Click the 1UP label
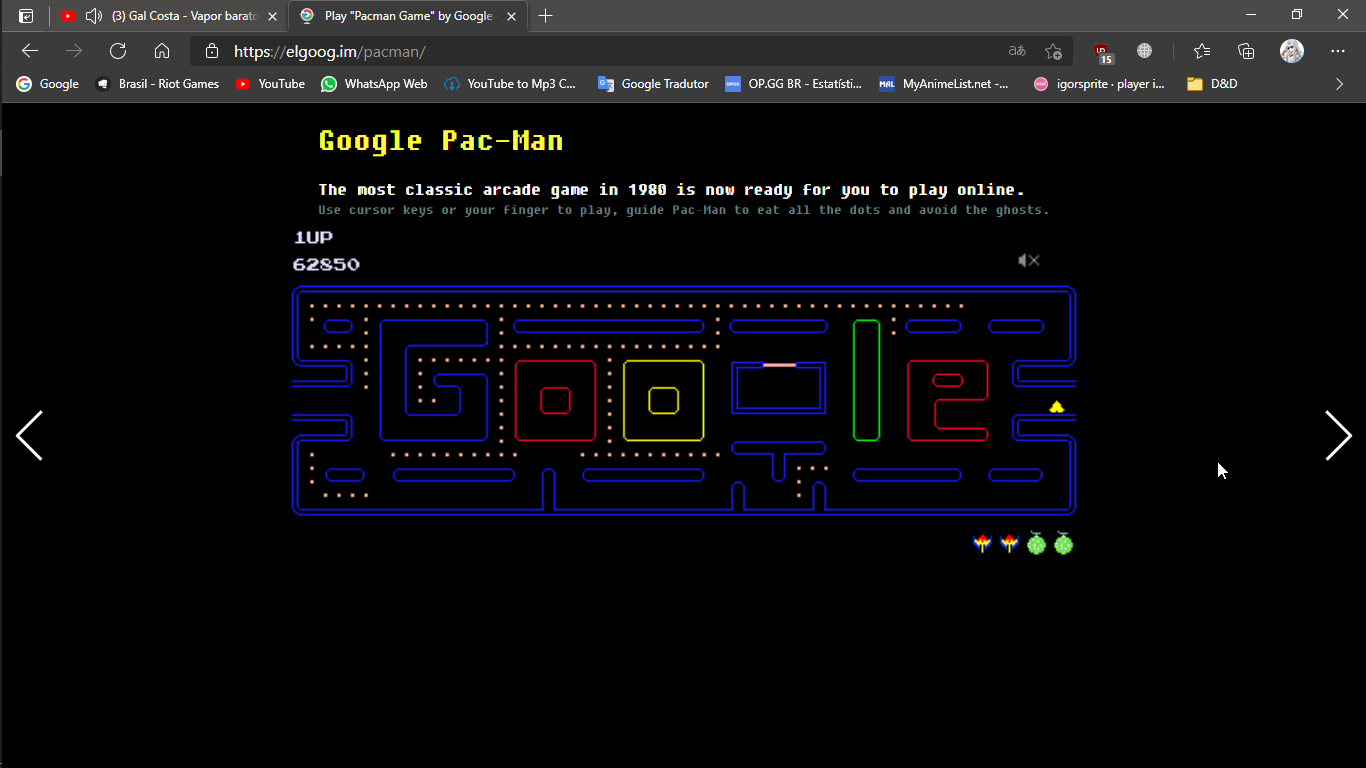Image resolution: width=1366 pixels, height=768 pixels. [x=313, y=237]
